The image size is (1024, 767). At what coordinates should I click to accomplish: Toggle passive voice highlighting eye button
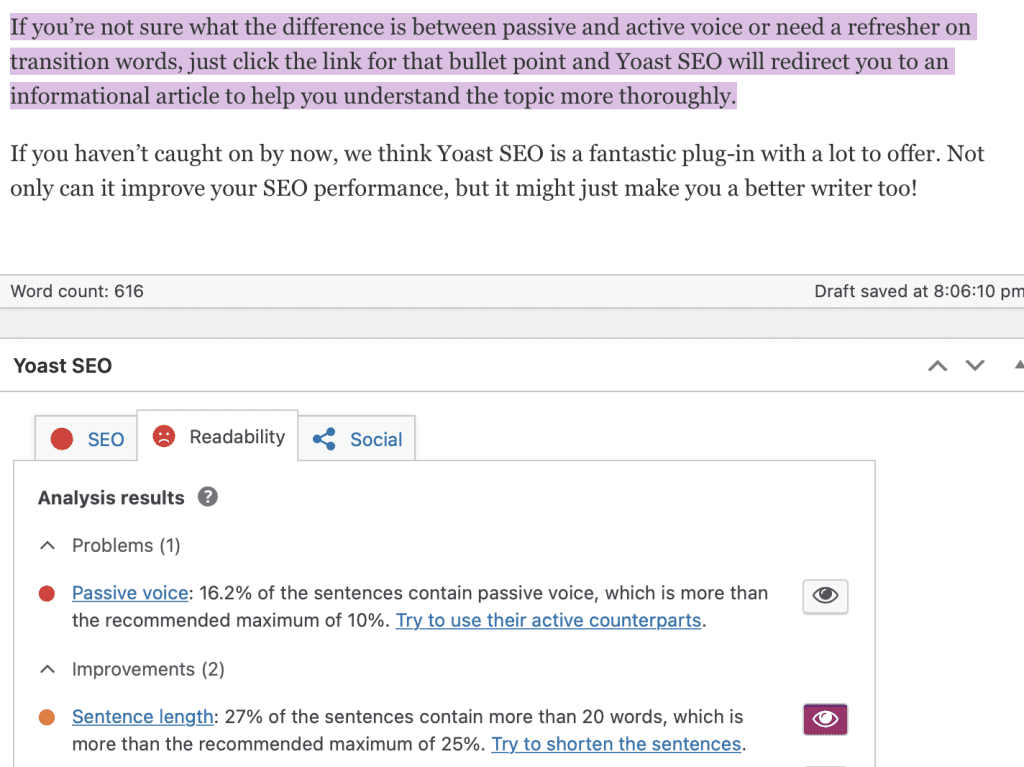tap(825, 596)
